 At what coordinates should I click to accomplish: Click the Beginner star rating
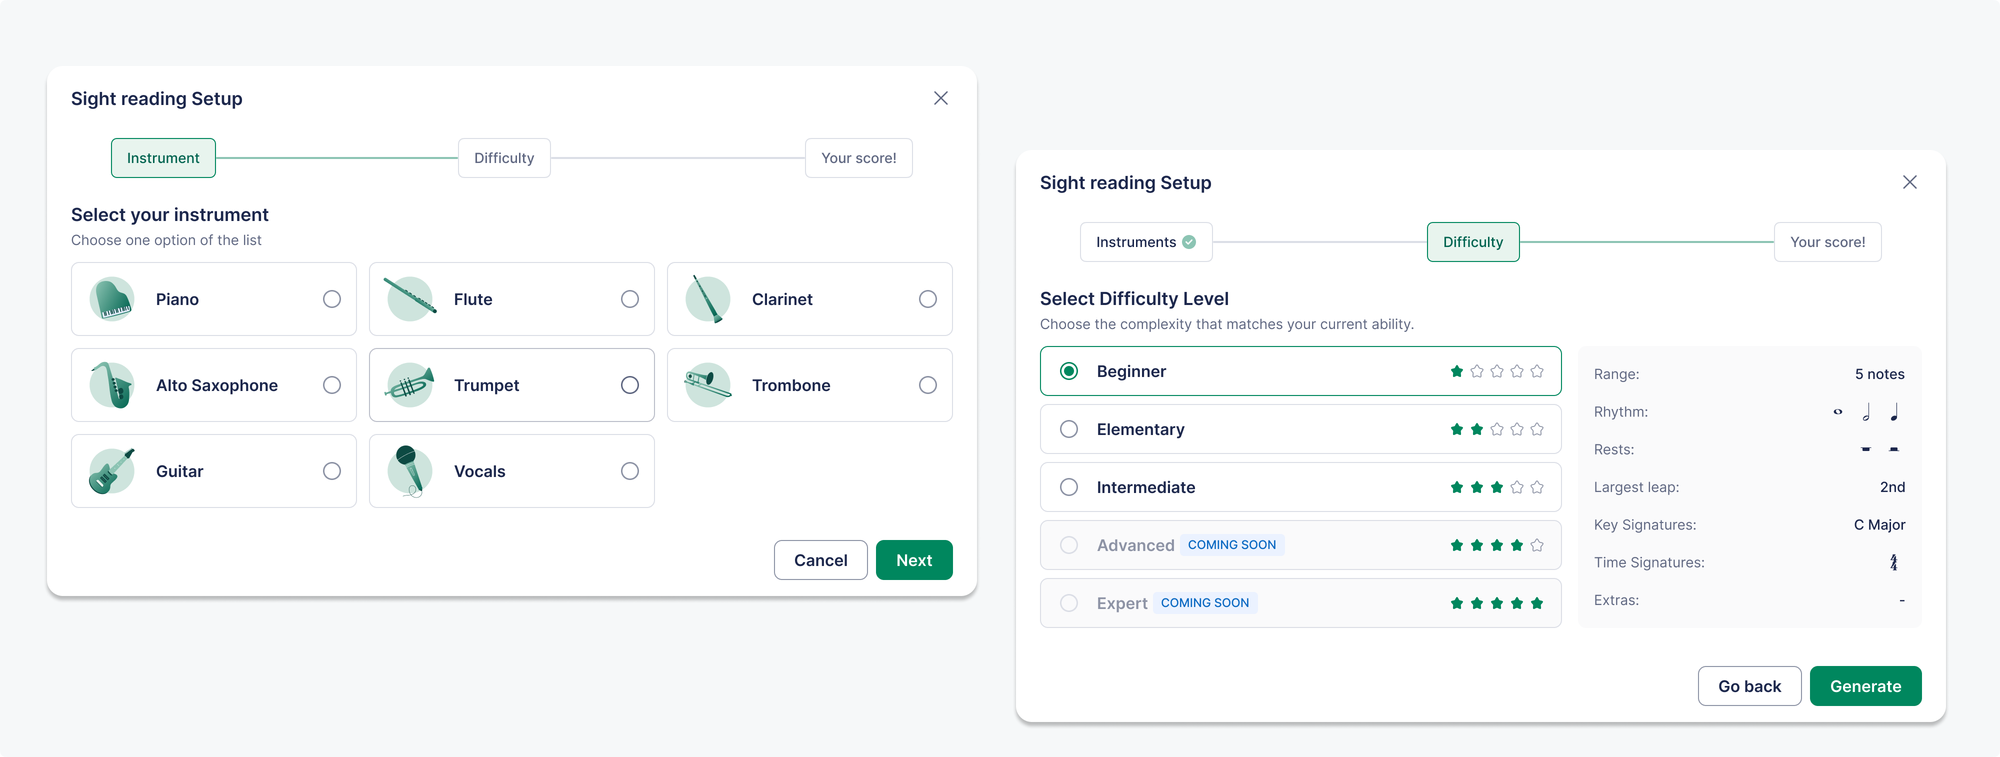[x=1497, y=371]
